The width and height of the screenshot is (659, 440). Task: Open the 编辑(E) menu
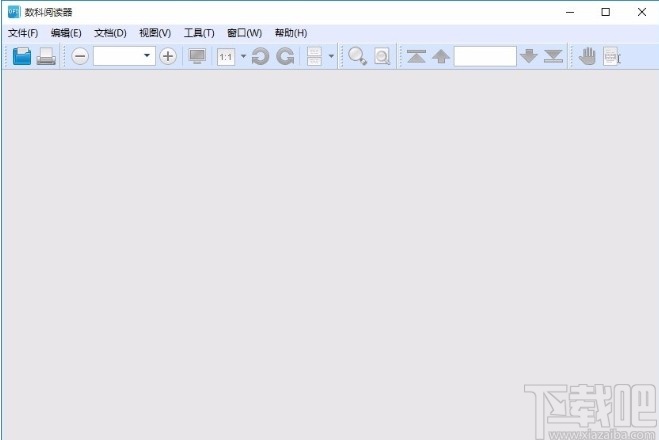click(66, 33)
